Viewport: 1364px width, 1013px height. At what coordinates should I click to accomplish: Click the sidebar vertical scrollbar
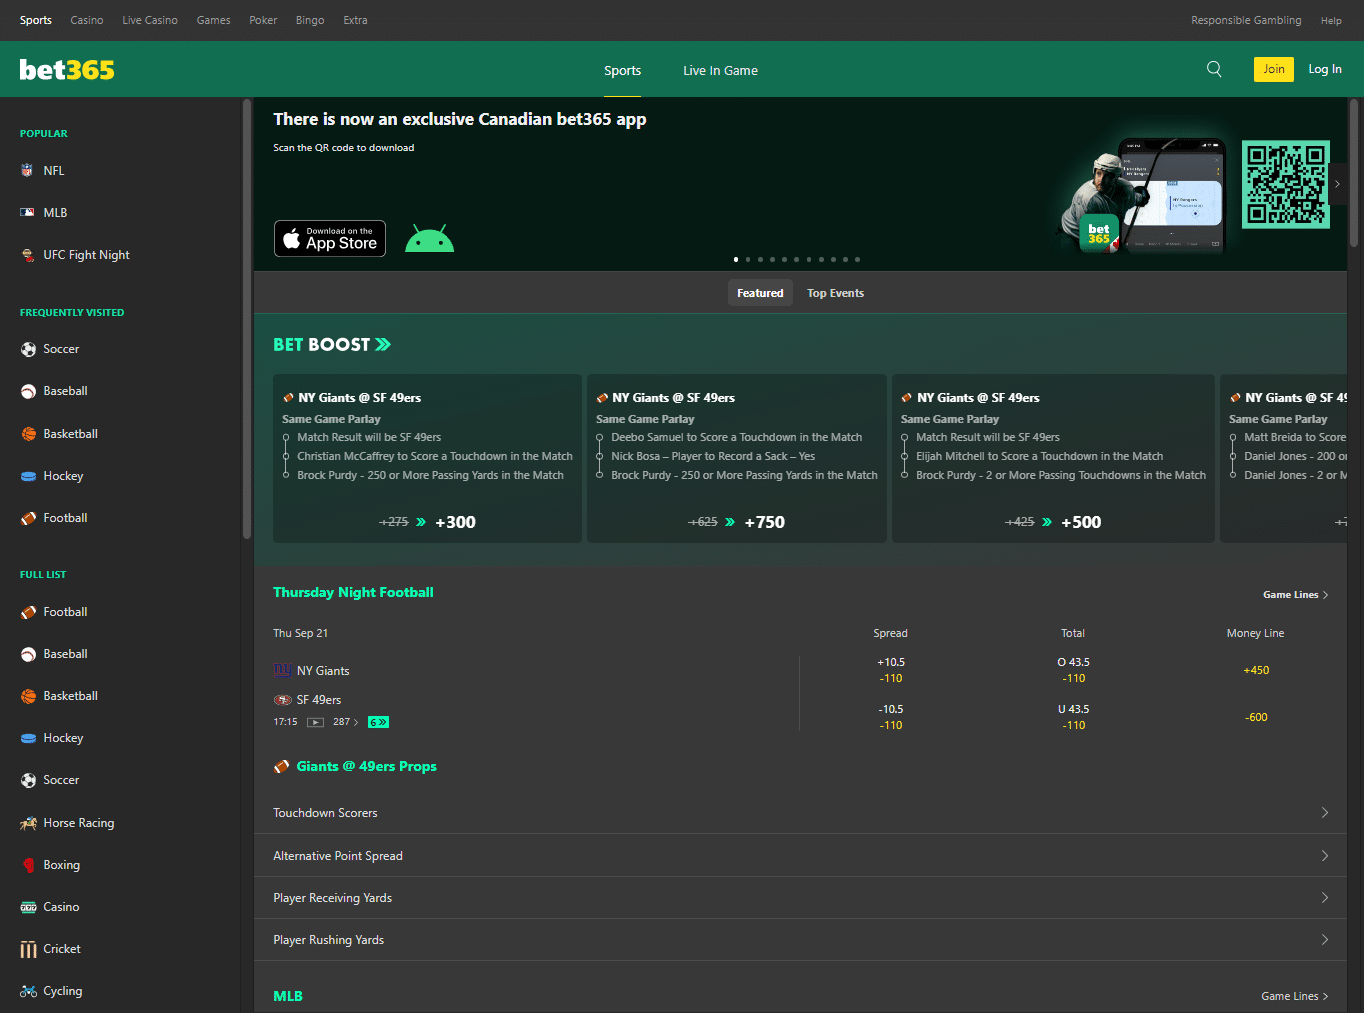(246, 318)
